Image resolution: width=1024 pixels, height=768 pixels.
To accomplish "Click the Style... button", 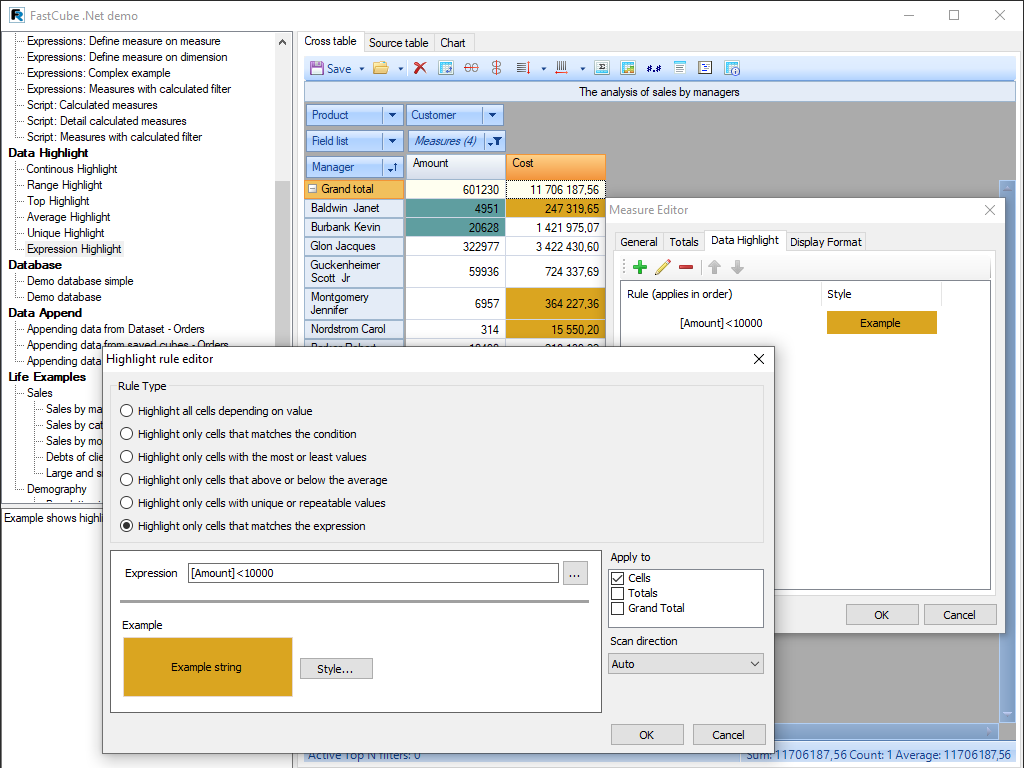I will (x=336, y=669).
